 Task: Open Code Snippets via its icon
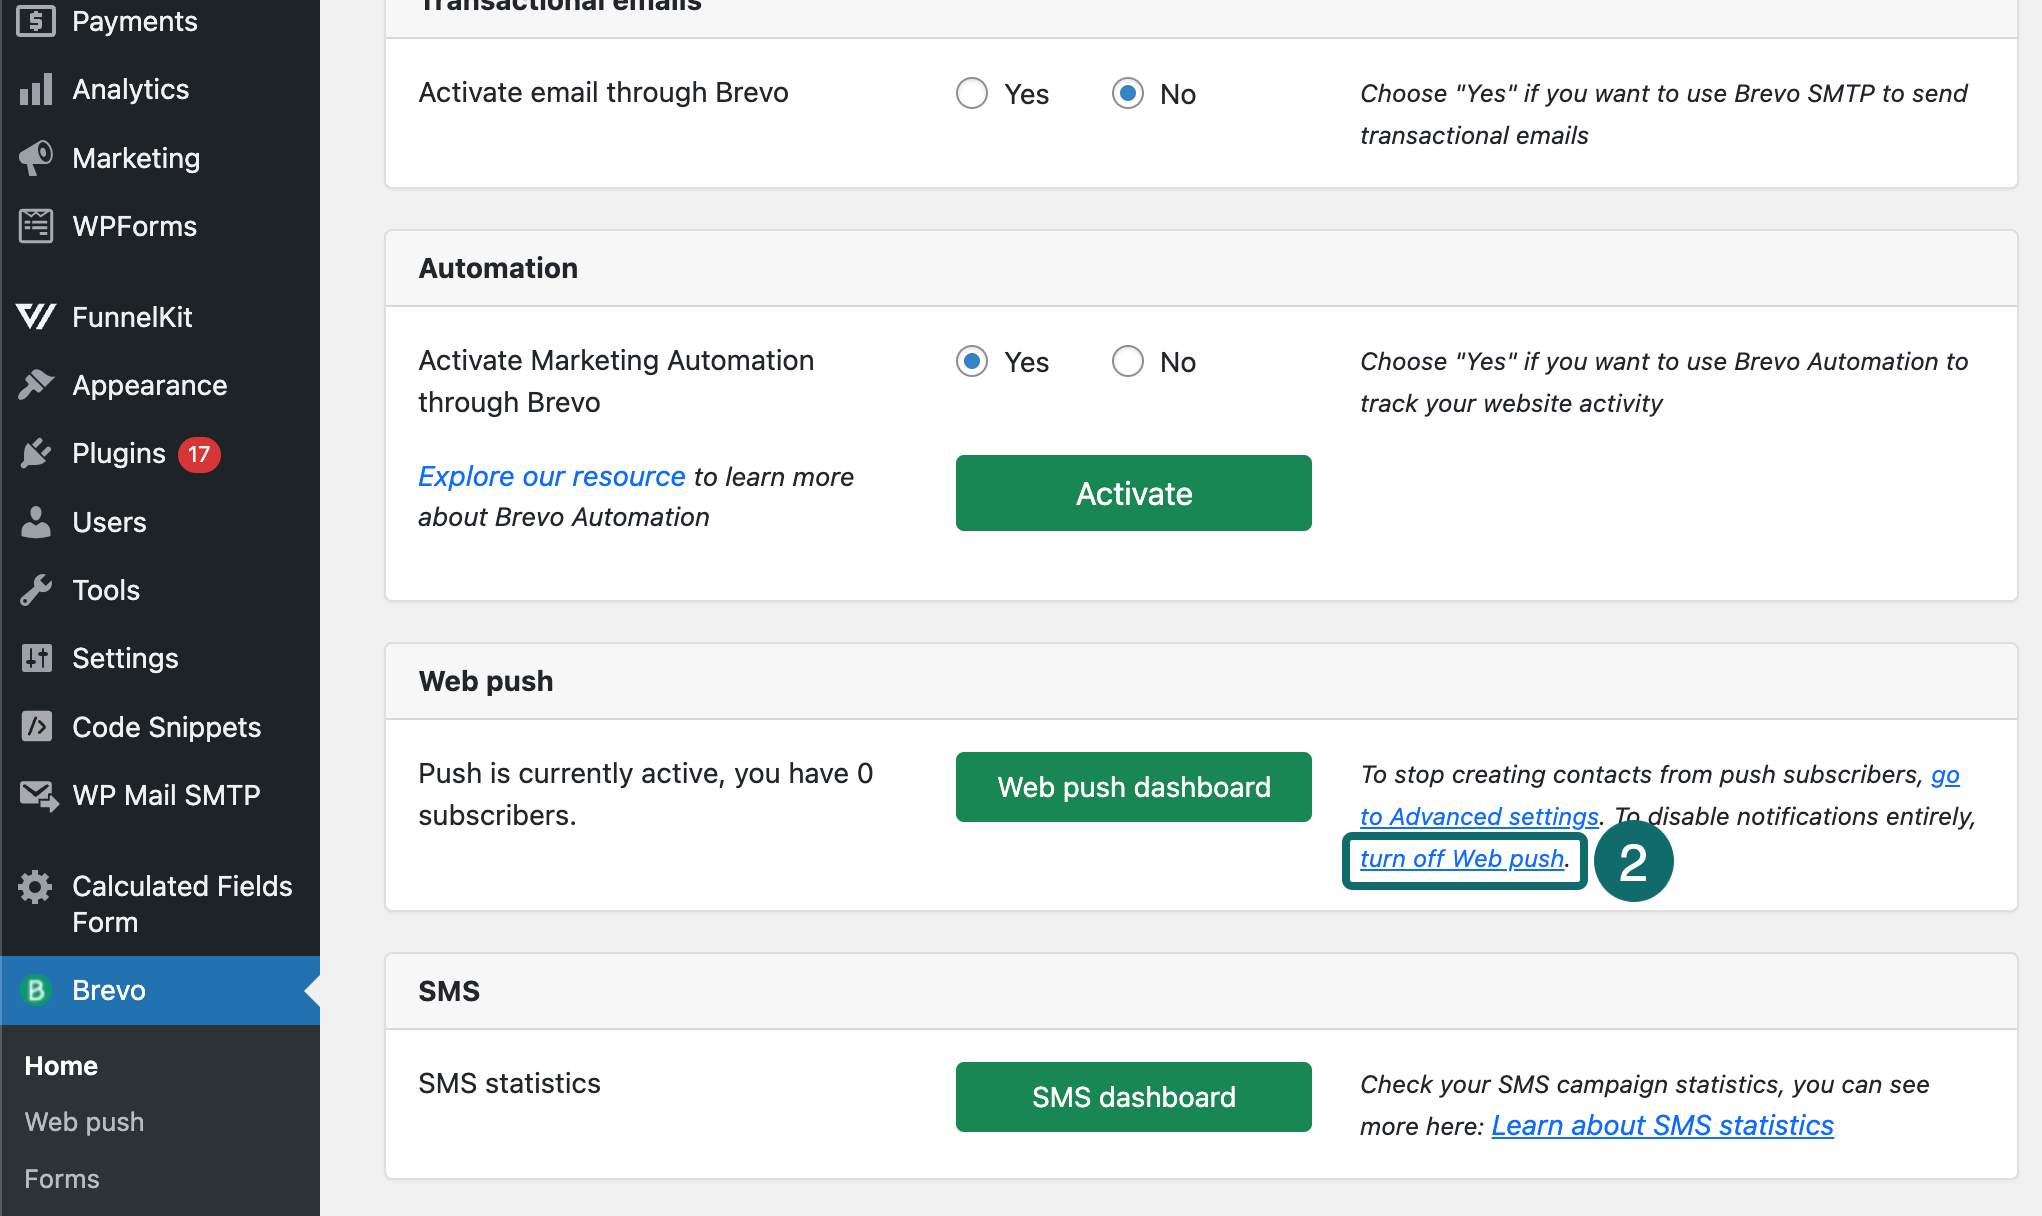pyautogui.click(x=36, y=727)
